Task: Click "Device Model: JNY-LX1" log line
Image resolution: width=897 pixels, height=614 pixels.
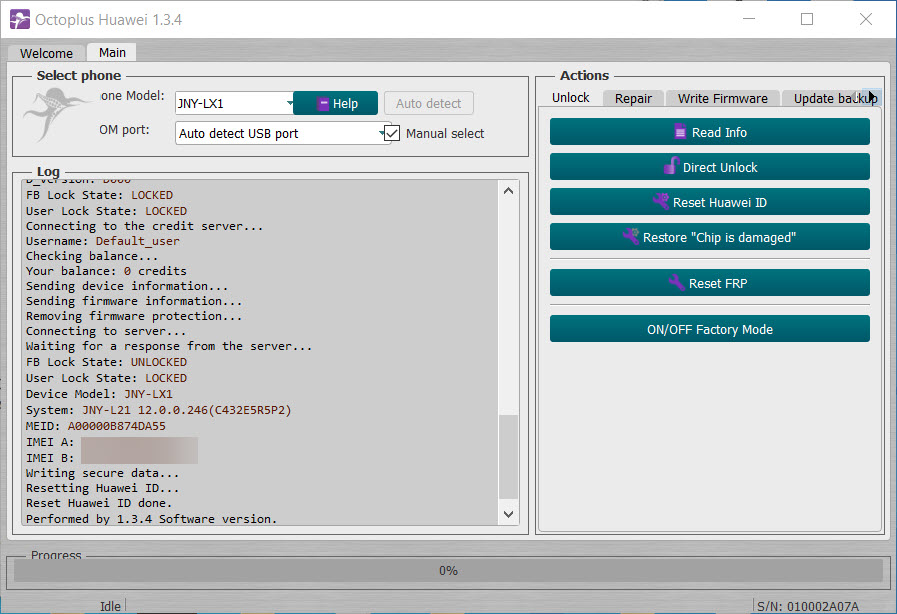Action: [99, 394]
